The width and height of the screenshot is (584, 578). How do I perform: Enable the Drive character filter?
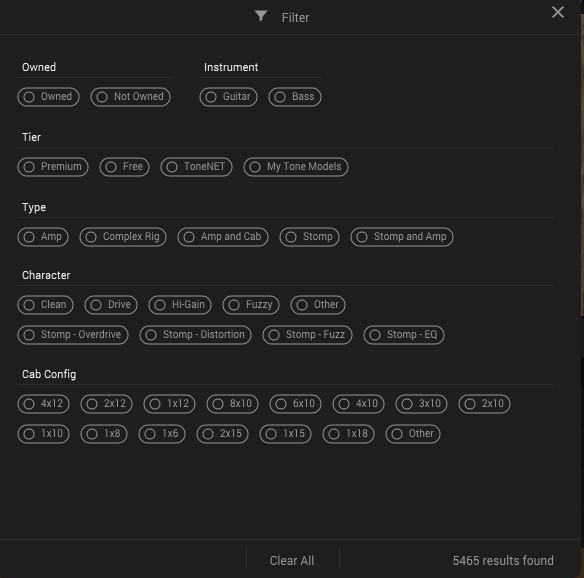(x=111, y=305)
